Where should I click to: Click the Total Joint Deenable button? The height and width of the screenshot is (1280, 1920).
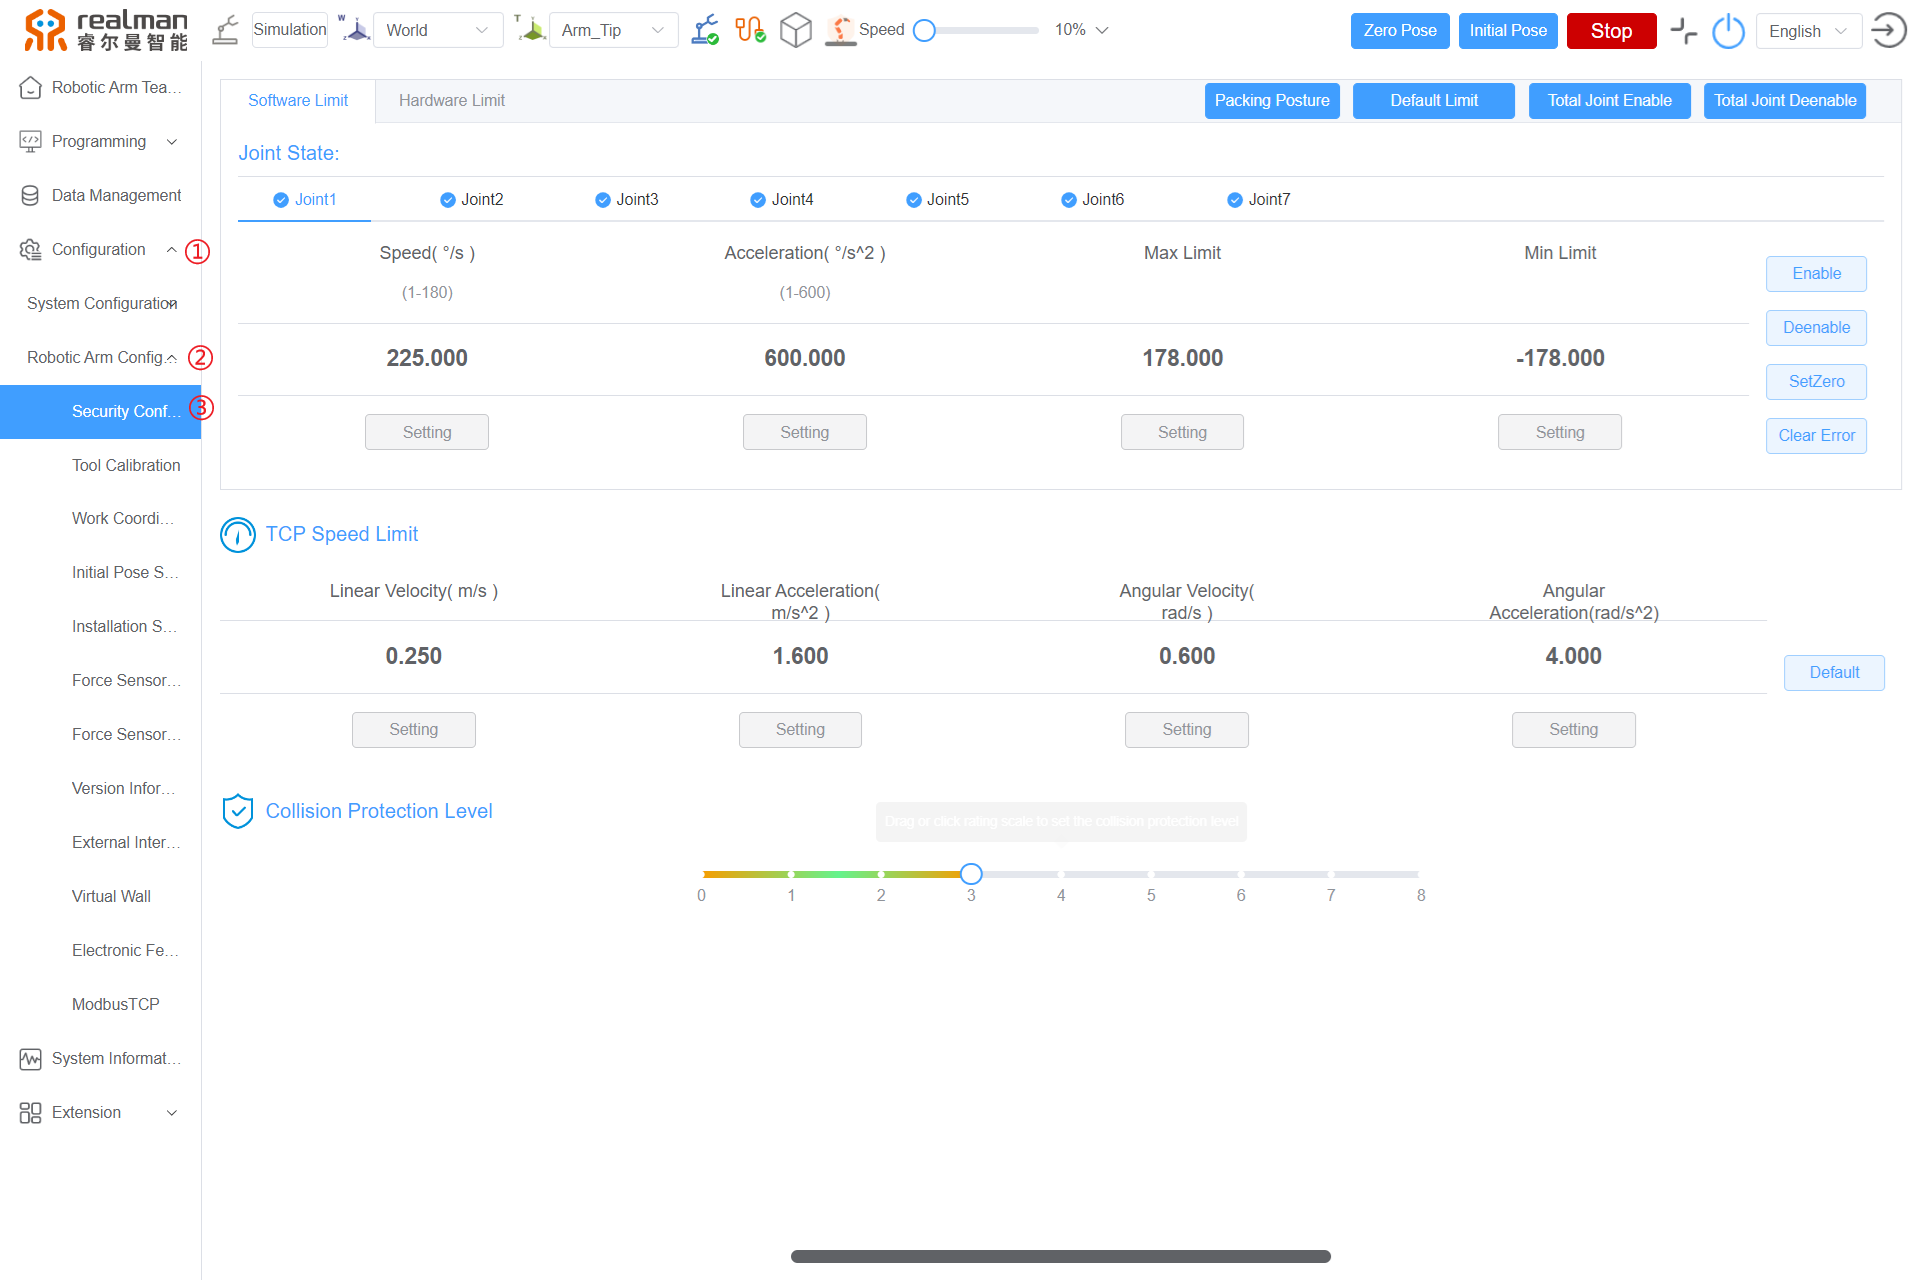coord(1785,101)
